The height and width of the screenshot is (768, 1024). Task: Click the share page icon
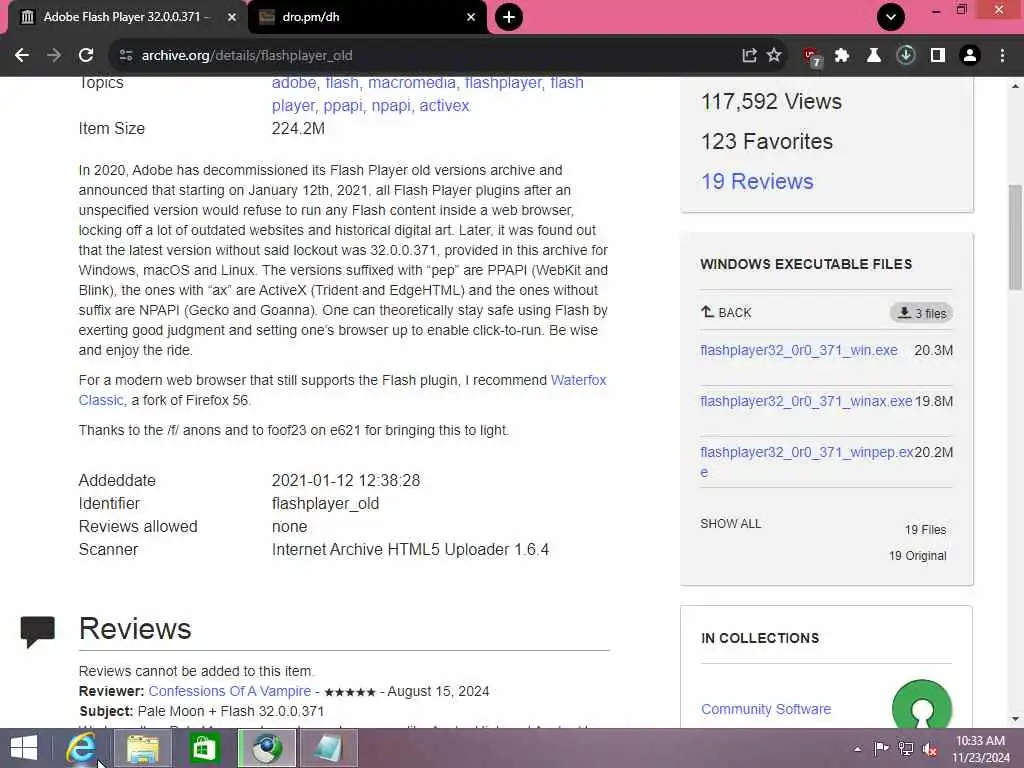(x=749, y=56)
